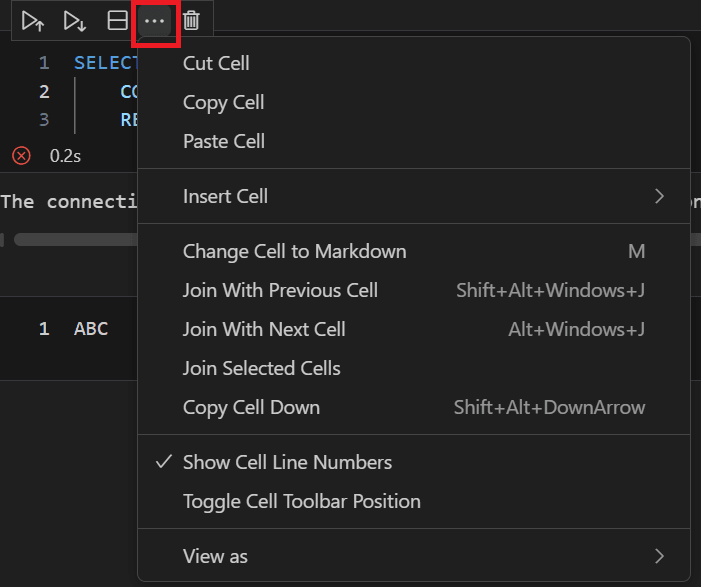Toggle Show Cell Line Numbers checkmark
Screen dimensions: 701x587
coord(164,462)
